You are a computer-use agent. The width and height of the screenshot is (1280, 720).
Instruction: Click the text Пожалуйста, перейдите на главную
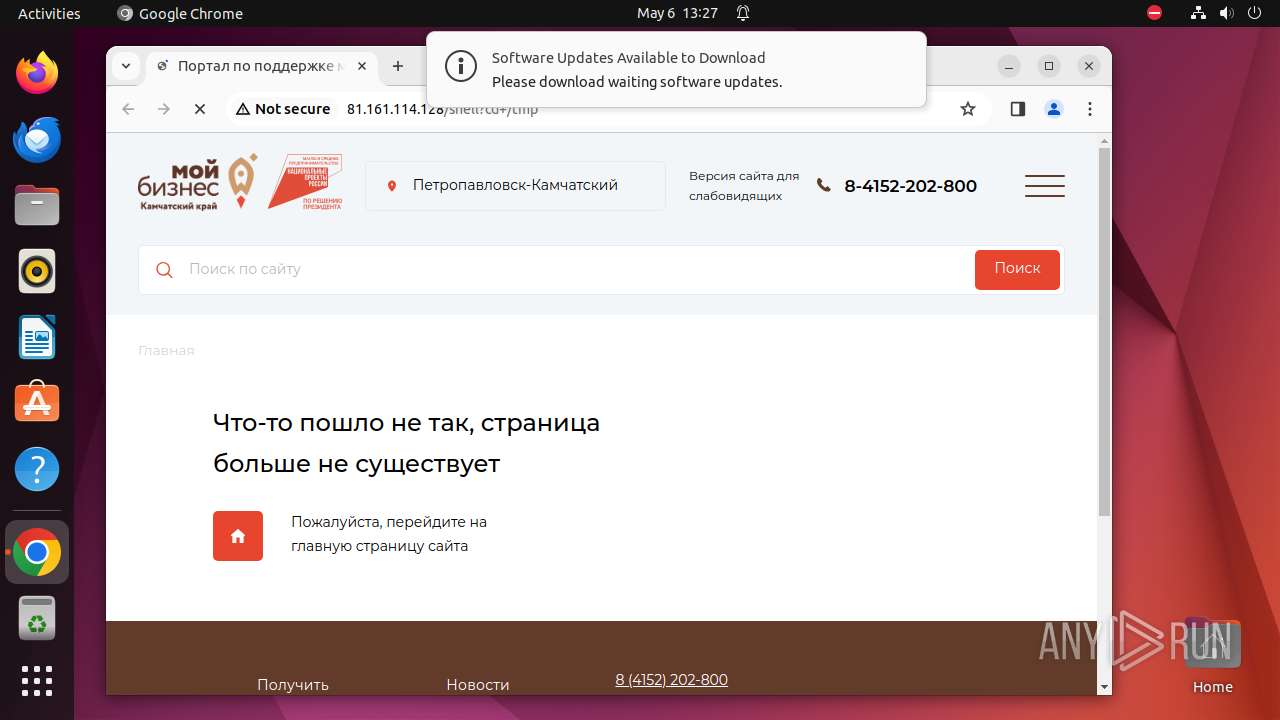(389, 534)
